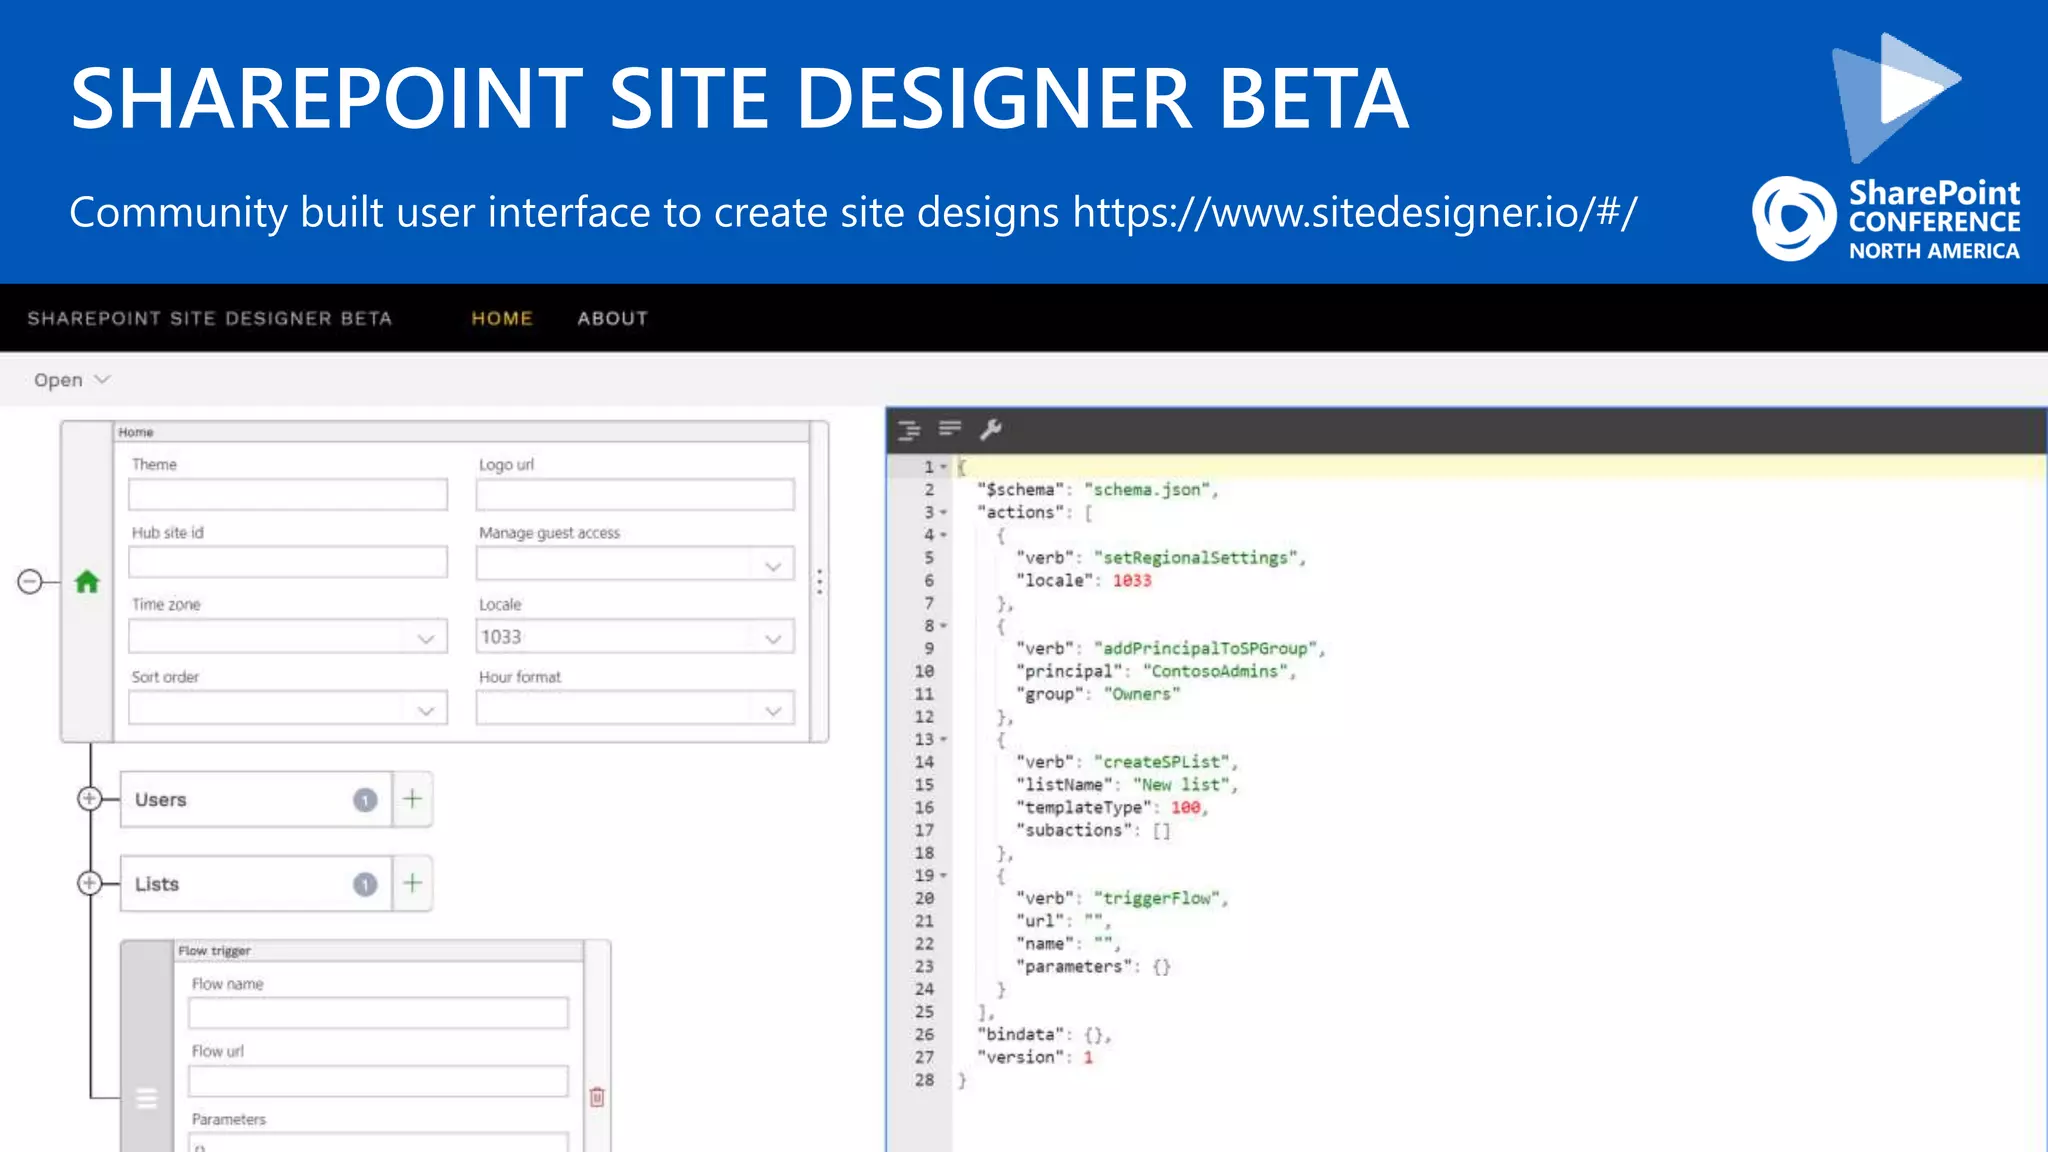The image size is (2048, 1152).
Task: Fold the actions array at line 3
Action: [943, 512]
